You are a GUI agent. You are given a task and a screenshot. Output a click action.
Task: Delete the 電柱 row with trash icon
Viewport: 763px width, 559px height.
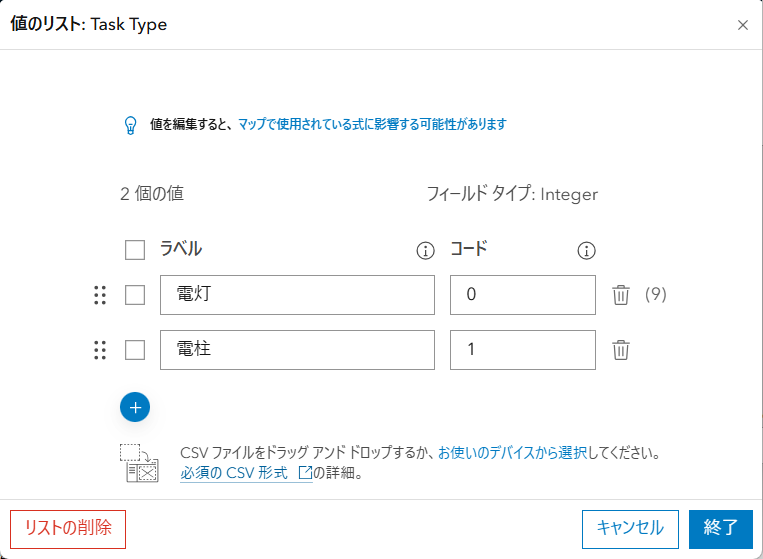tap(621, 350)
